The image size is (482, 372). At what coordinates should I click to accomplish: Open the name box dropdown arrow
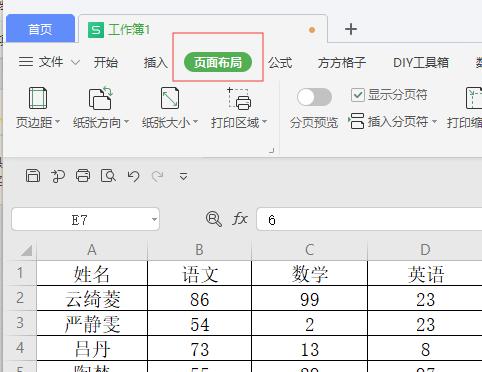(x=154, y=219)
